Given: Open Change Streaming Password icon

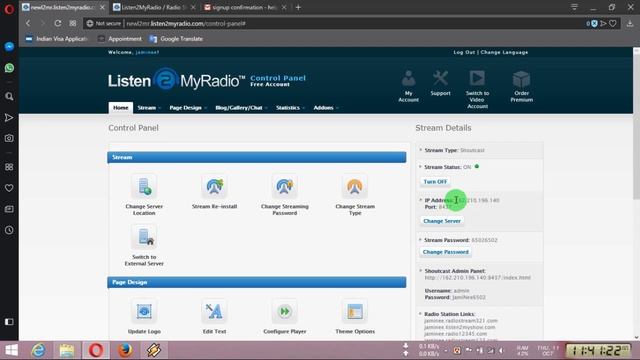Looking at the screenshot, I should coord(284,187).
